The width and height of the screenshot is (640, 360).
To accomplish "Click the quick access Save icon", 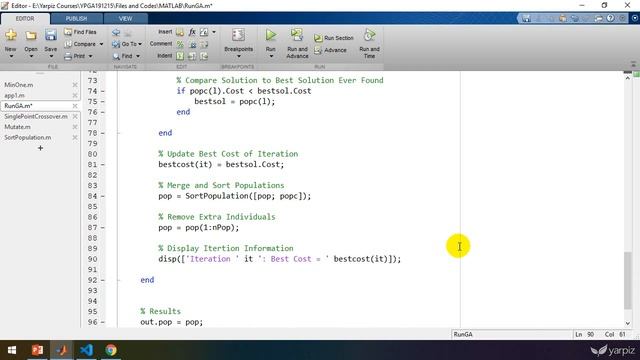I will pyautogui.click(x=527, y=18).
